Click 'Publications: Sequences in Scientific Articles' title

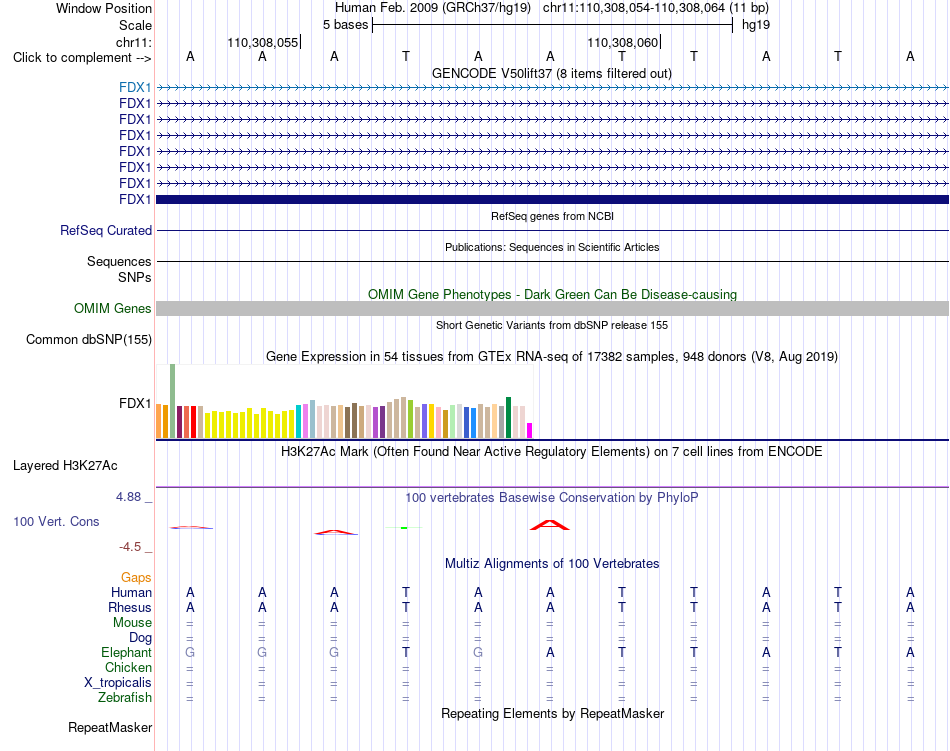(552, 247)
